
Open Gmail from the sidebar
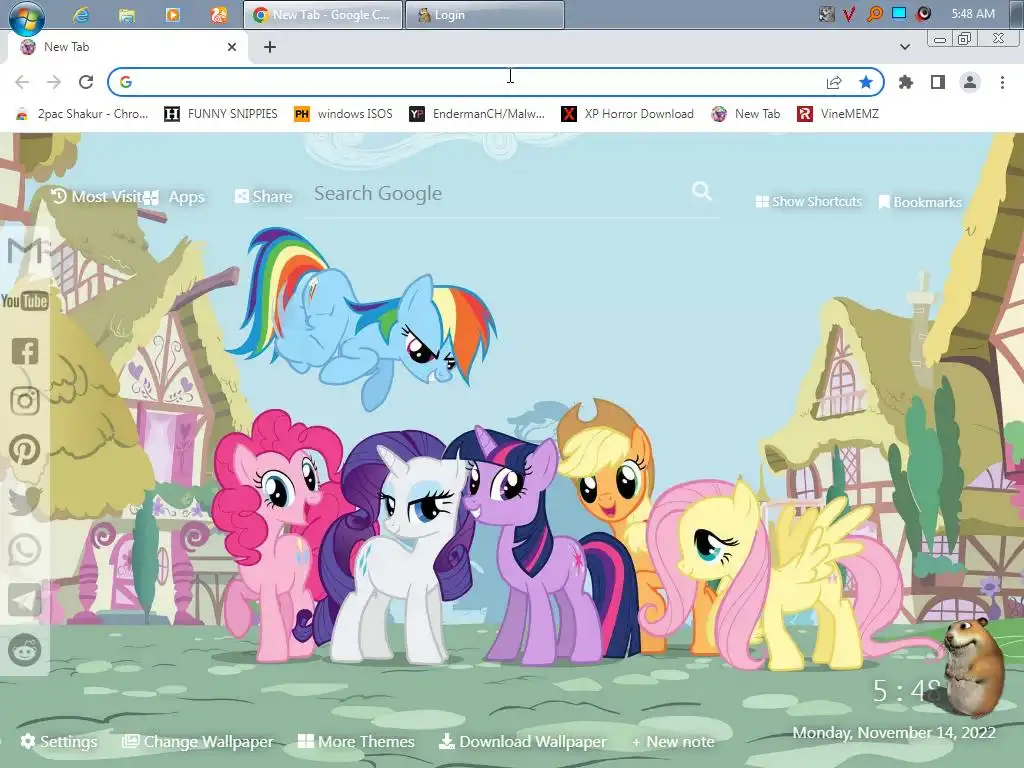point(25,251)
